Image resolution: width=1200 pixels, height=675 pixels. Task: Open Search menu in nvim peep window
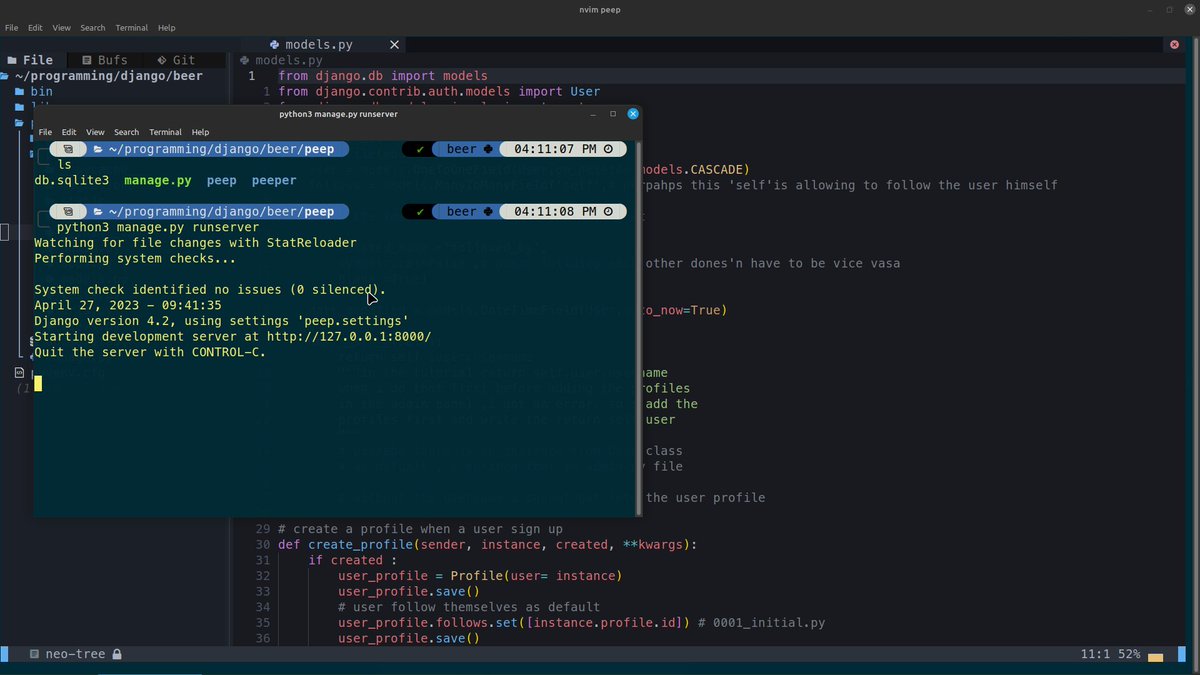coord(93,28)
